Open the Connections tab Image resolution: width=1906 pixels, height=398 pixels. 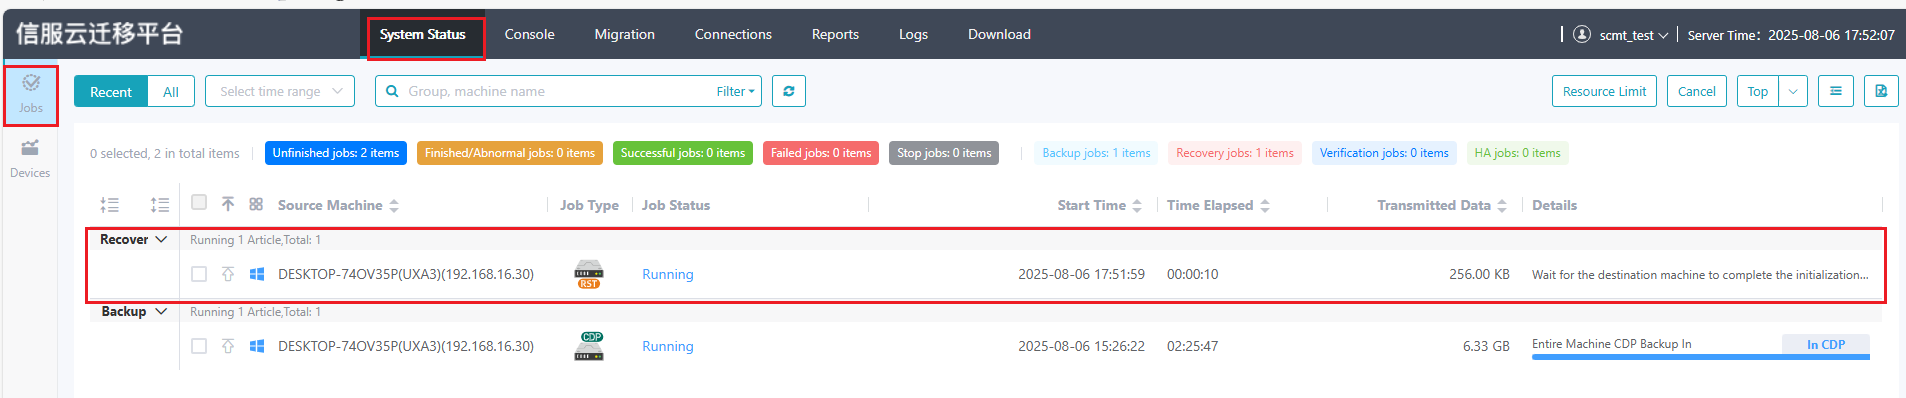(x=733, y=34)
